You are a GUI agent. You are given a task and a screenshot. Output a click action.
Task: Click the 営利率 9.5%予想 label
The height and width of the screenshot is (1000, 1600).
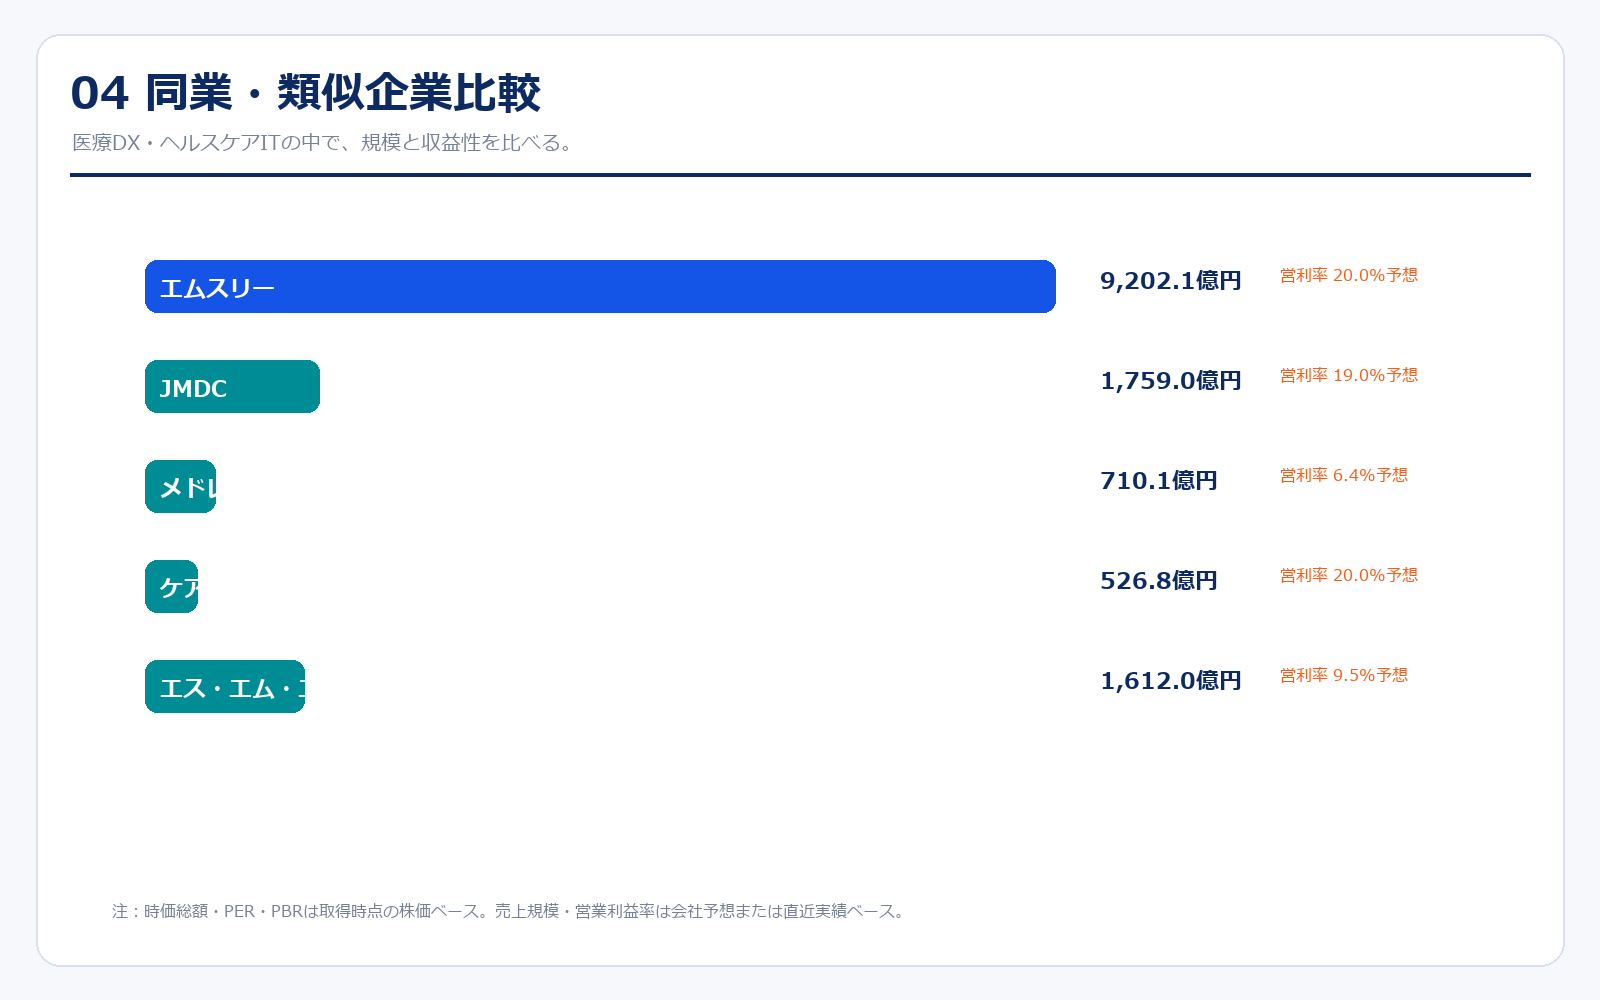pyautogui.click(x=1344, y=675)
